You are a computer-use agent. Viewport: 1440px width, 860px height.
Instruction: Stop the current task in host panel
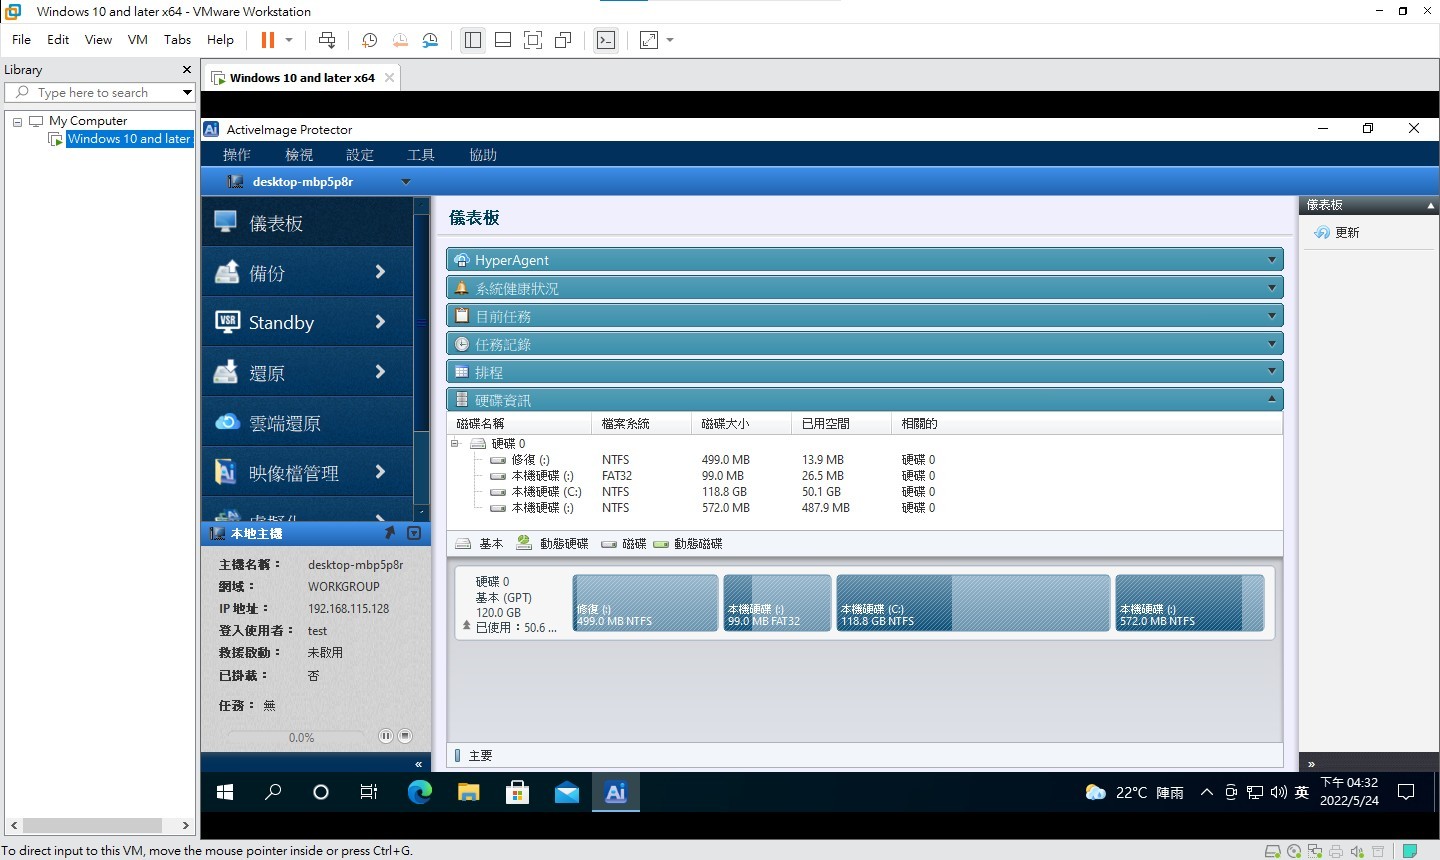(x=405, y=736)
